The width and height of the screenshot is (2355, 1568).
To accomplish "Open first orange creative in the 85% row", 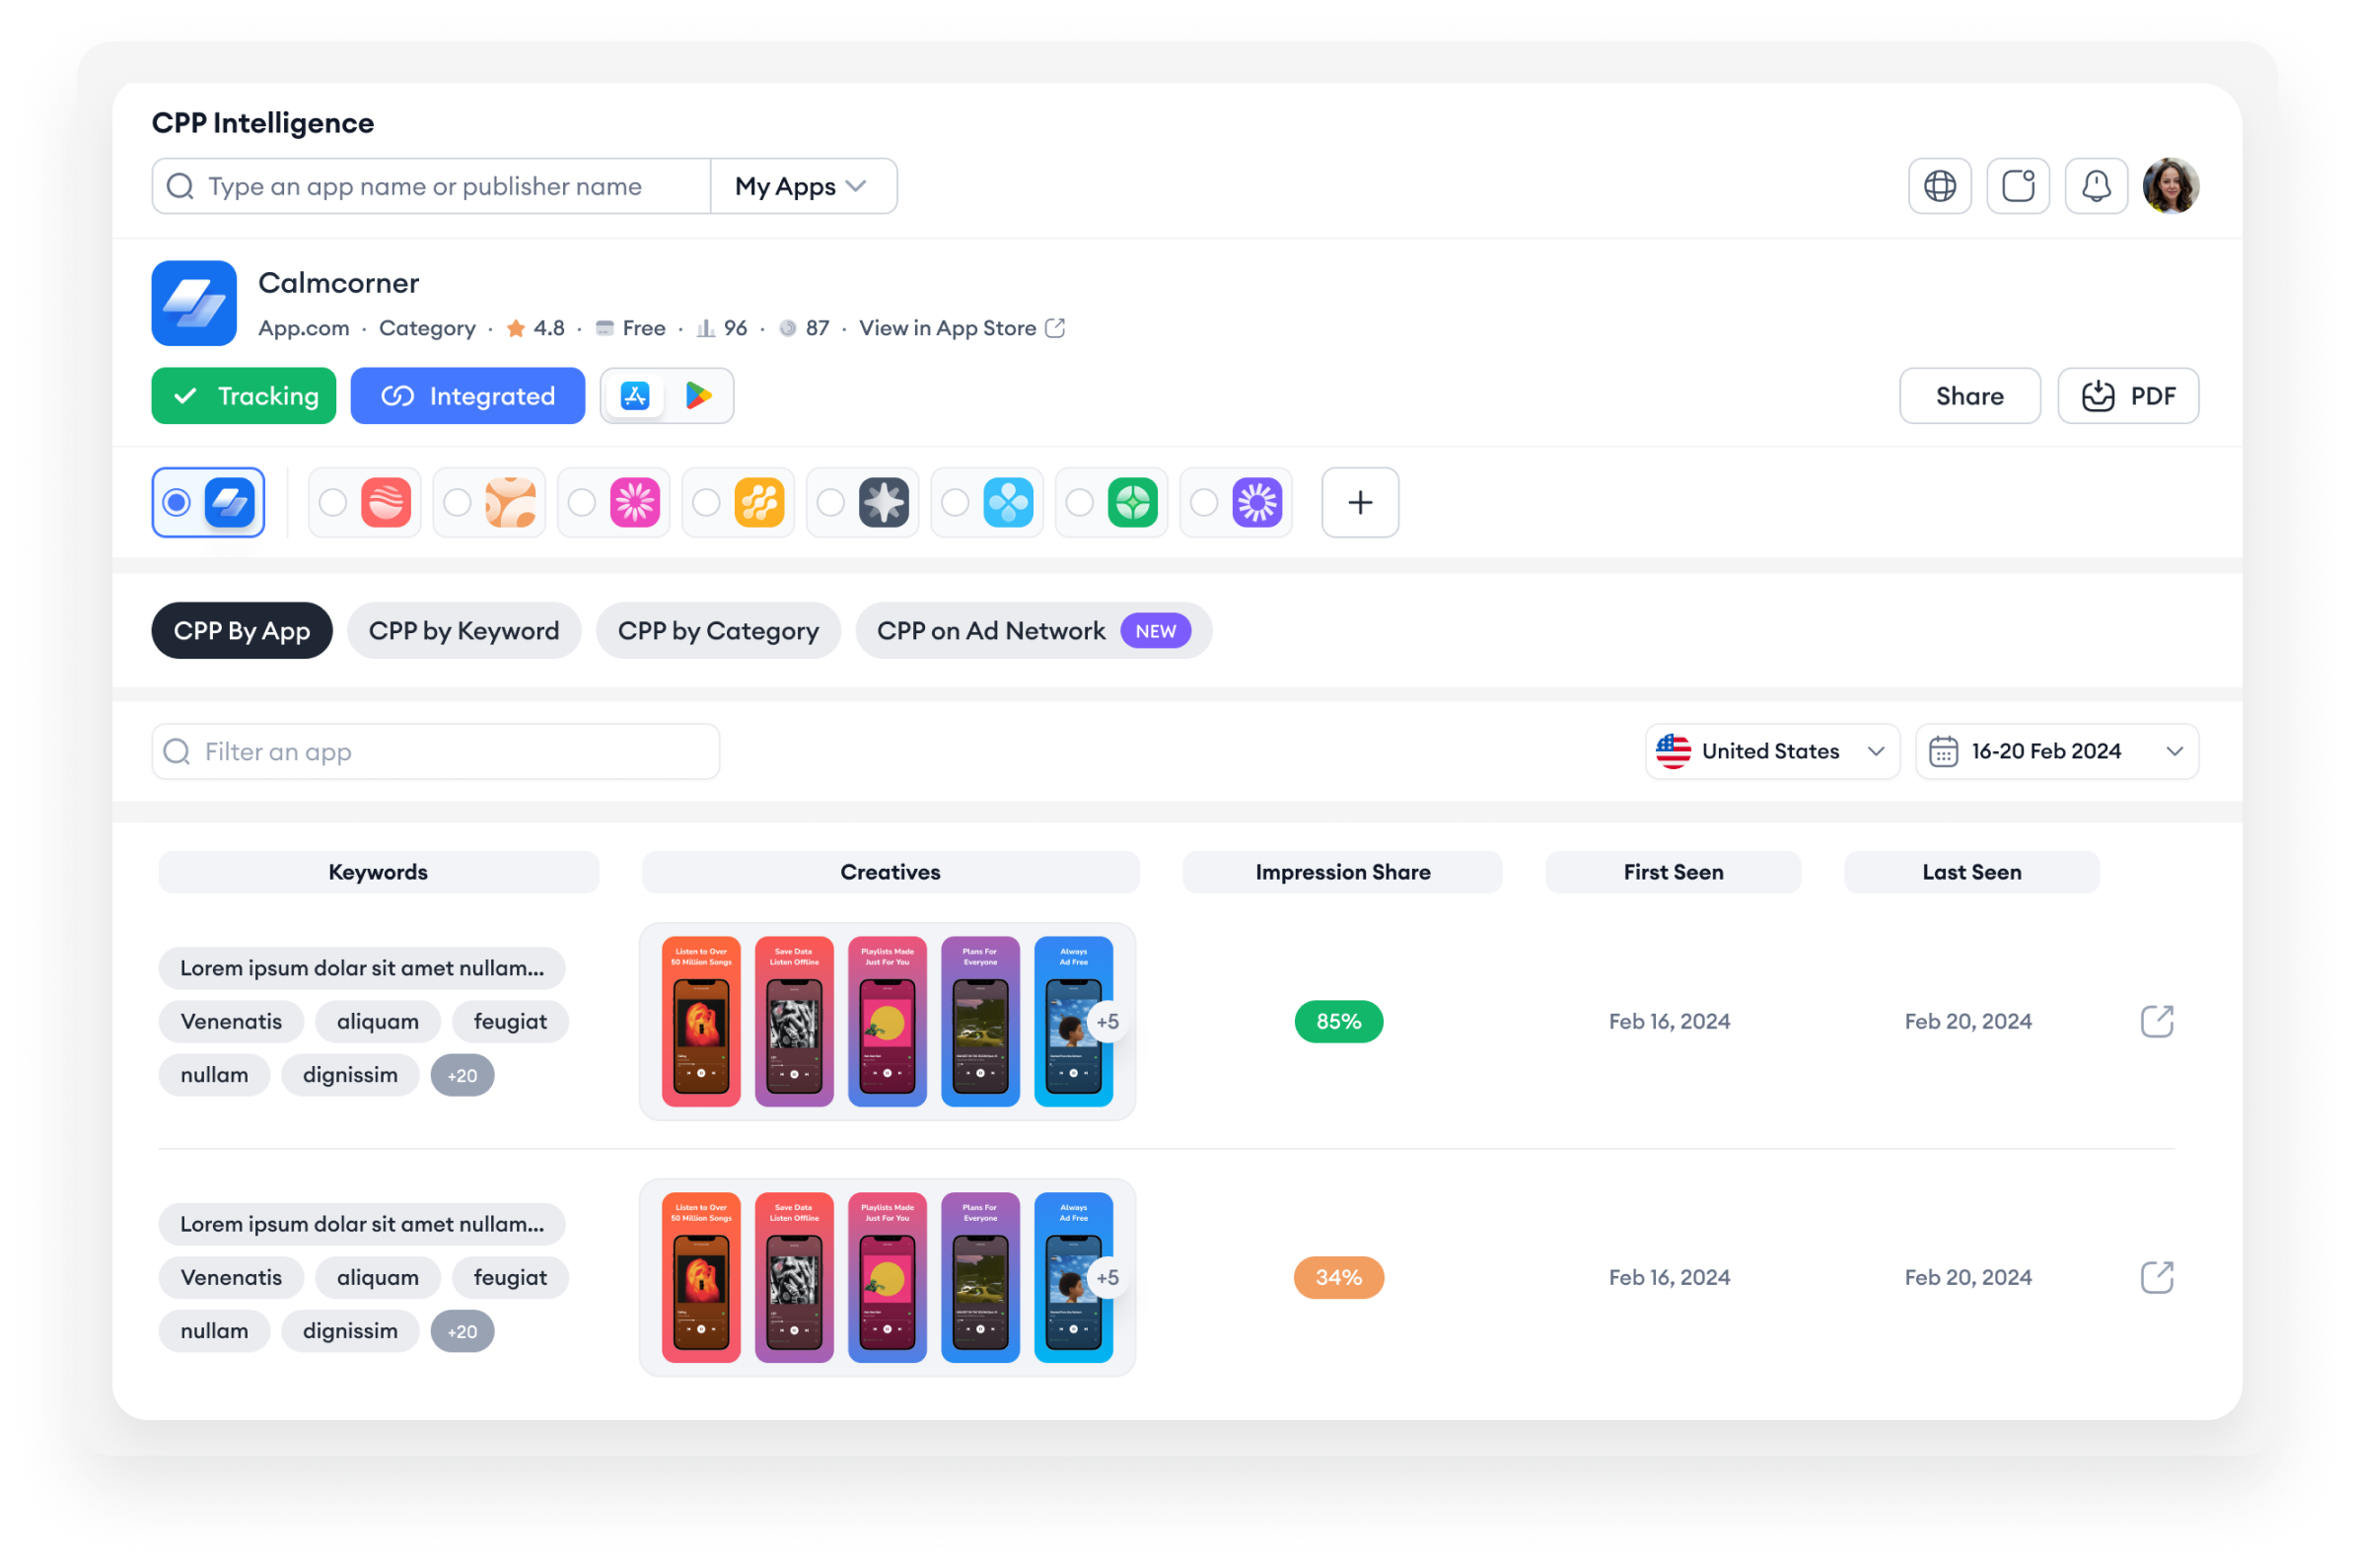I will pos(701,1021).
